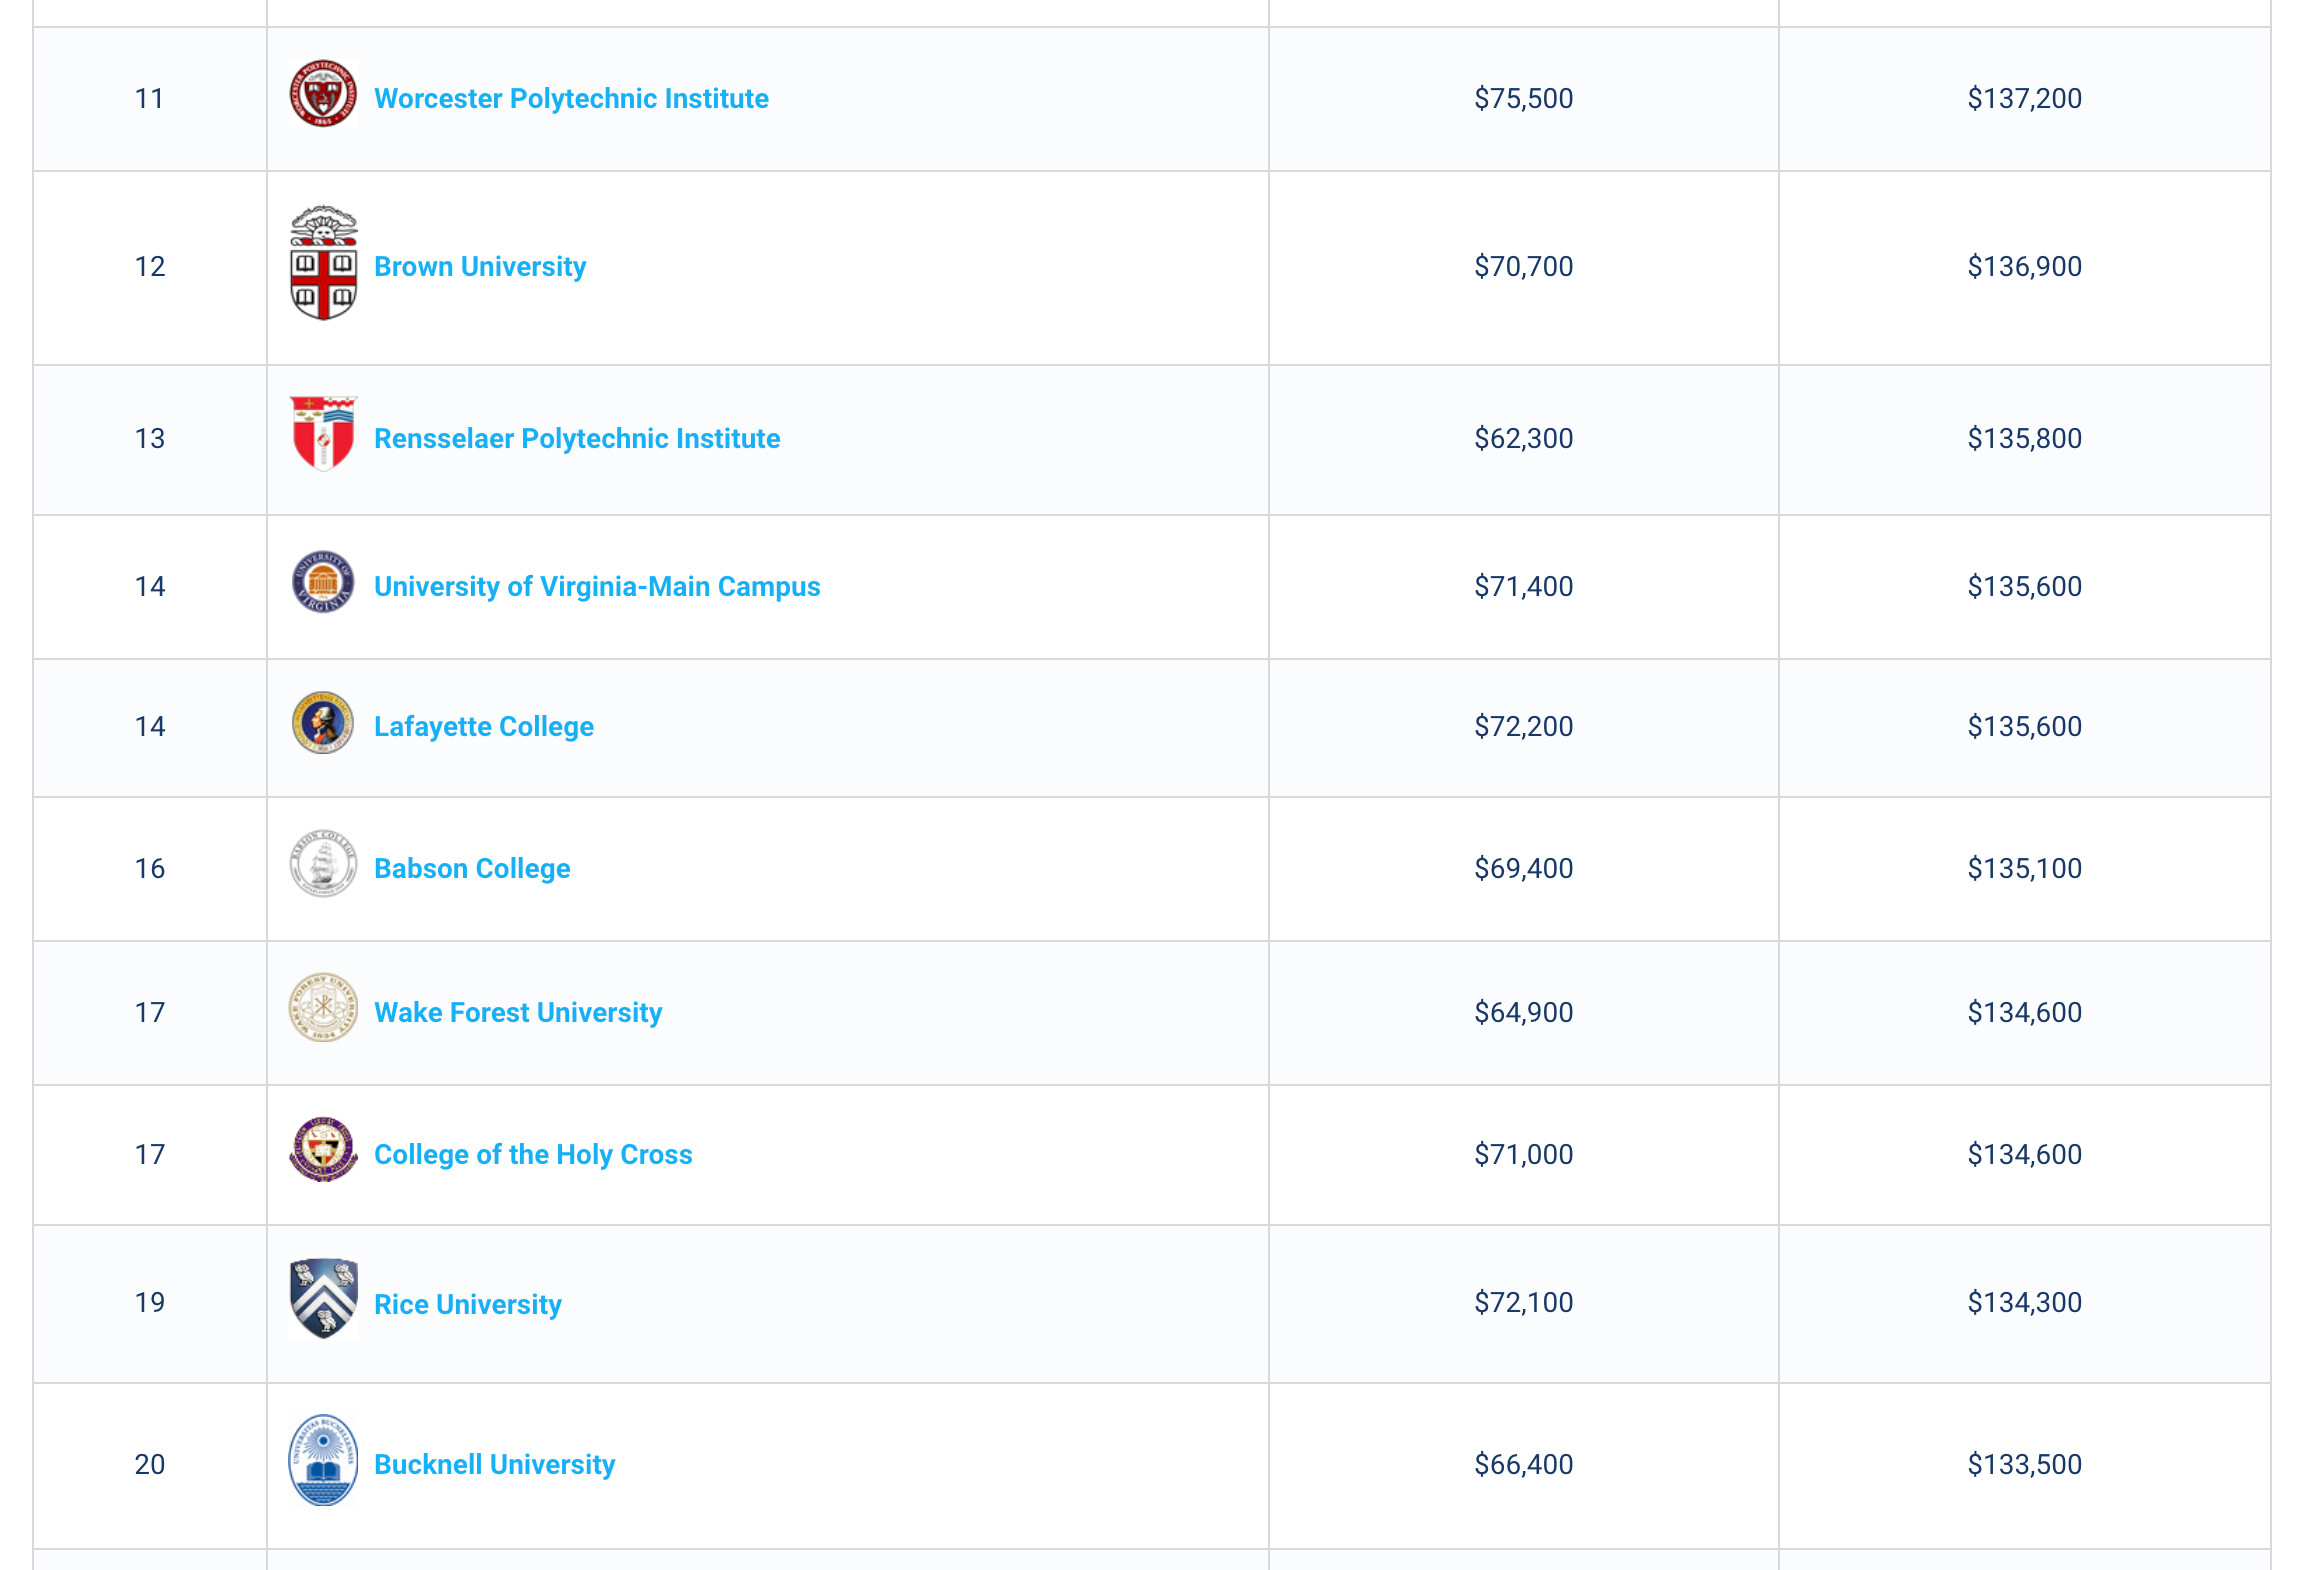The image size is (2304, 1570).
Task: Open the Brown University link
Action: click(x=480, y=266)
